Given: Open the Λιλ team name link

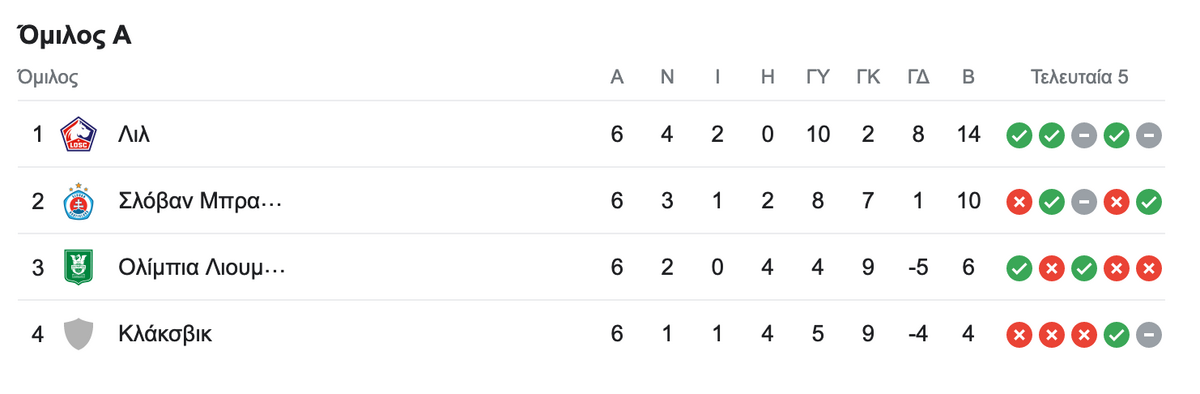Looking at the screenshot, I should pyautogui.click(x=134, y=134).
